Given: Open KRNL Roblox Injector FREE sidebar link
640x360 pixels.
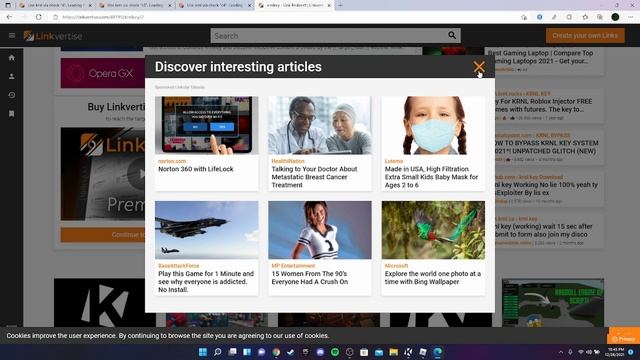Looking at the screenshot, I should pyautogui.click(x=544, y=105).
